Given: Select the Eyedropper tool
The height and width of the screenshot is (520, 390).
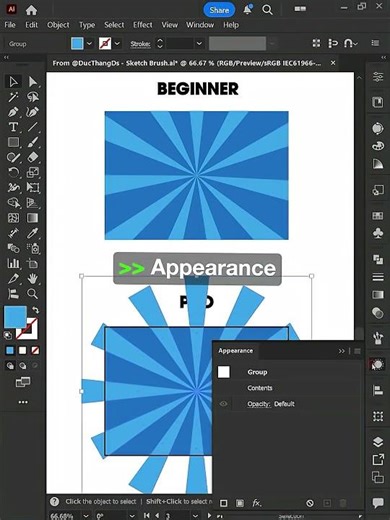Looking at the screenshot, I should tap(33, 233).
